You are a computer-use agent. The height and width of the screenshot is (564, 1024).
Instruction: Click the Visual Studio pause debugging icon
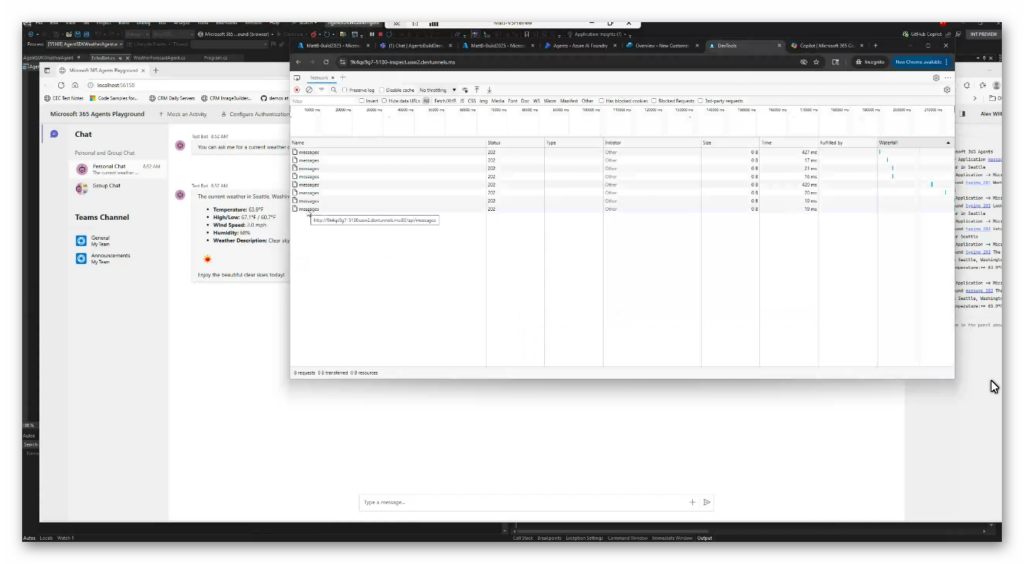[372, 34]
